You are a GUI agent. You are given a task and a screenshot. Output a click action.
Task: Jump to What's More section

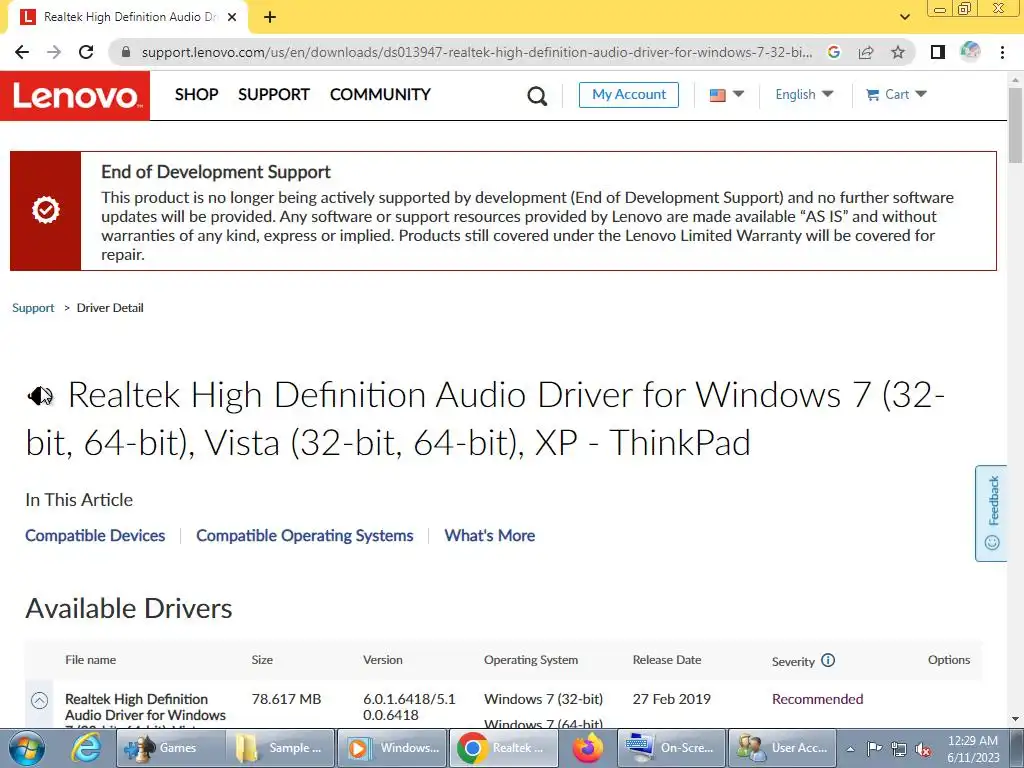(x=490, y=536)
